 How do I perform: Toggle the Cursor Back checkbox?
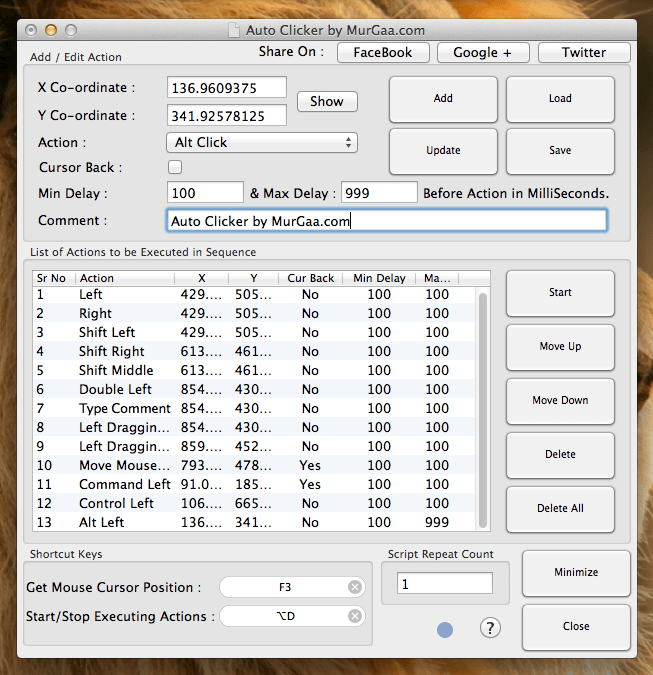point(175,167)
